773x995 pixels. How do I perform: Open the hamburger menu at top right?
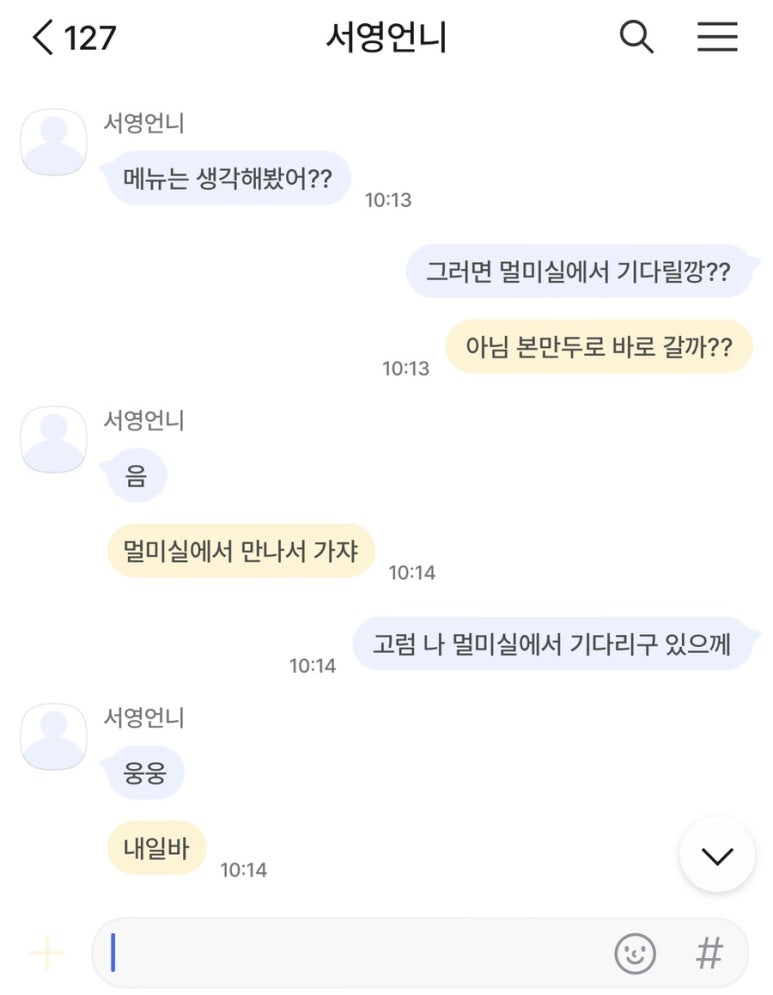coord(717,36)
